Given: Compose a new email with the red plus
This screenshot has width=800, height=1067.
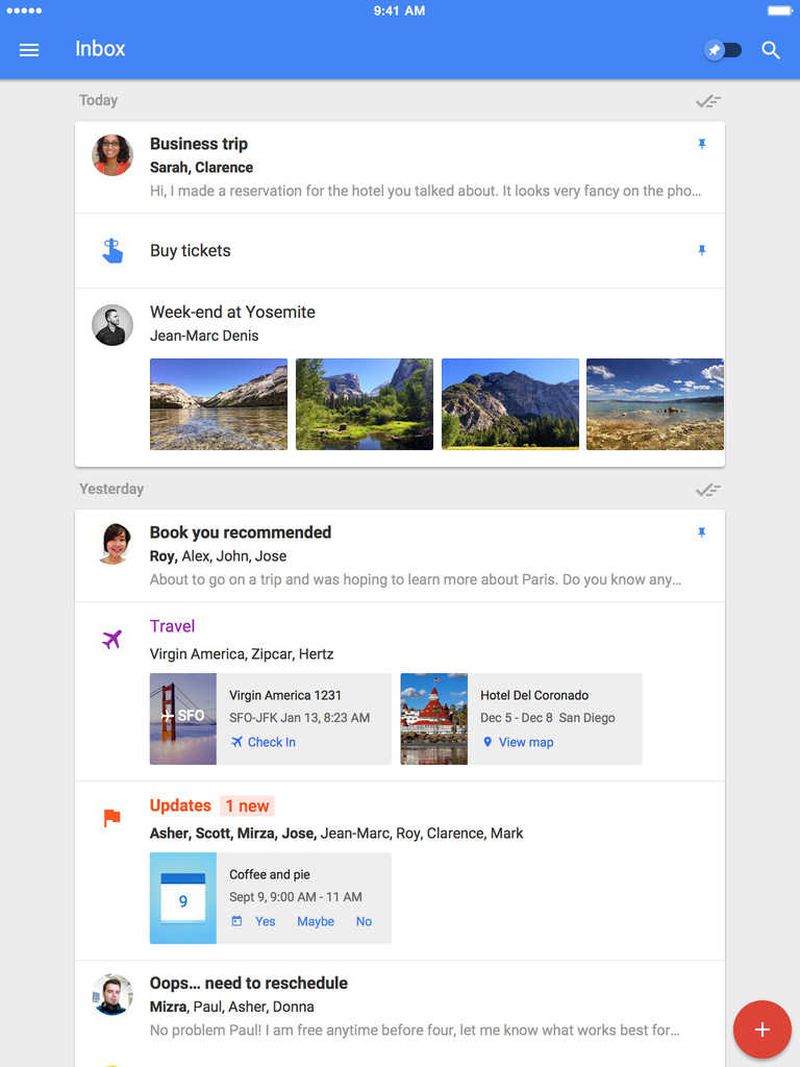Looking at the screenshot, I should click(x=762, y=1029).
